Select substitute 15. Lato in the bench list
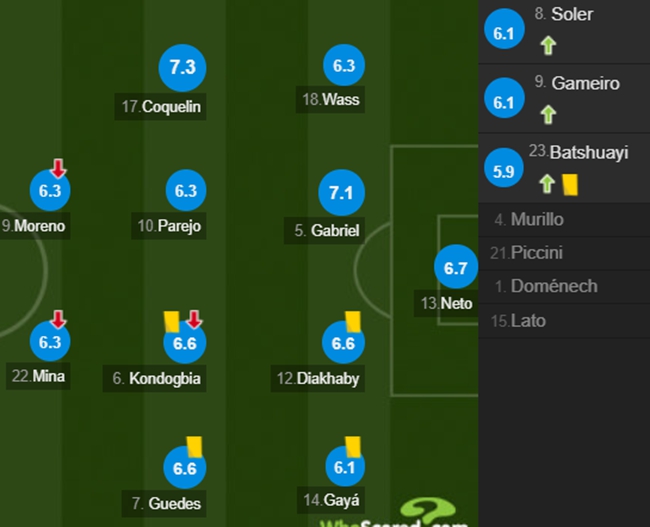The width and height of the screenshot is (650, 527). pos(564,321)
